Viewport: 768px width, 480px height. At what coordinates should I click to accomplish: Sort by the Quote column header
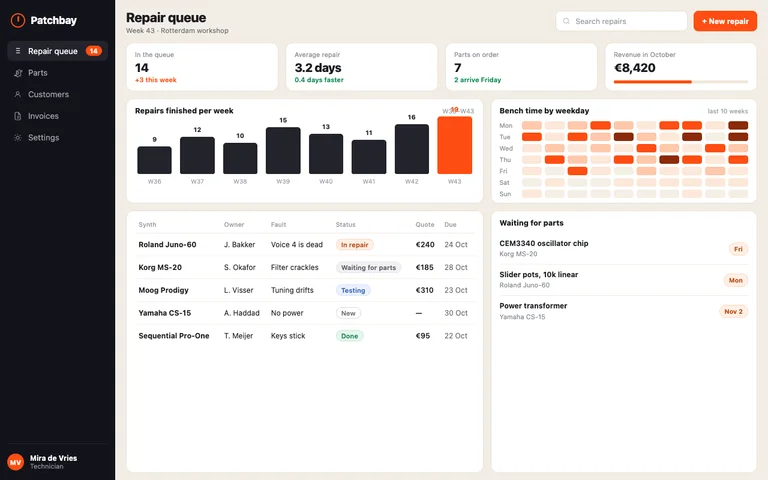point(425,224)
